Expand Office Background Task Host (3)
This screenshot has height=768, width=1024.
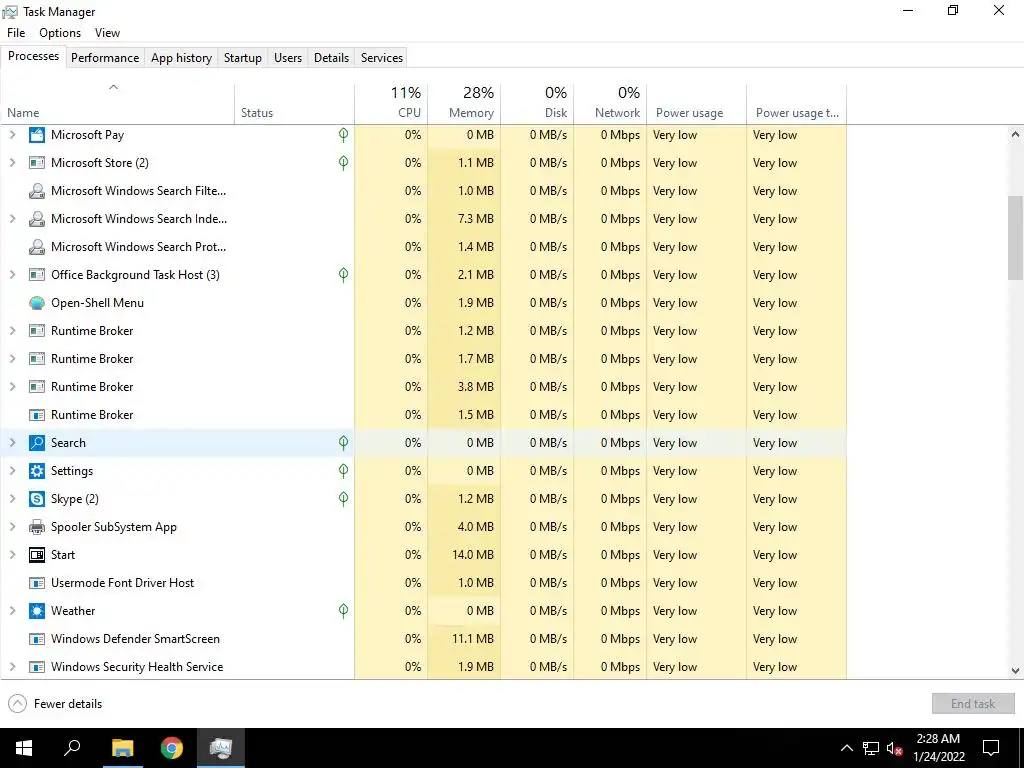pyautogui.click(x=12, y=275)
